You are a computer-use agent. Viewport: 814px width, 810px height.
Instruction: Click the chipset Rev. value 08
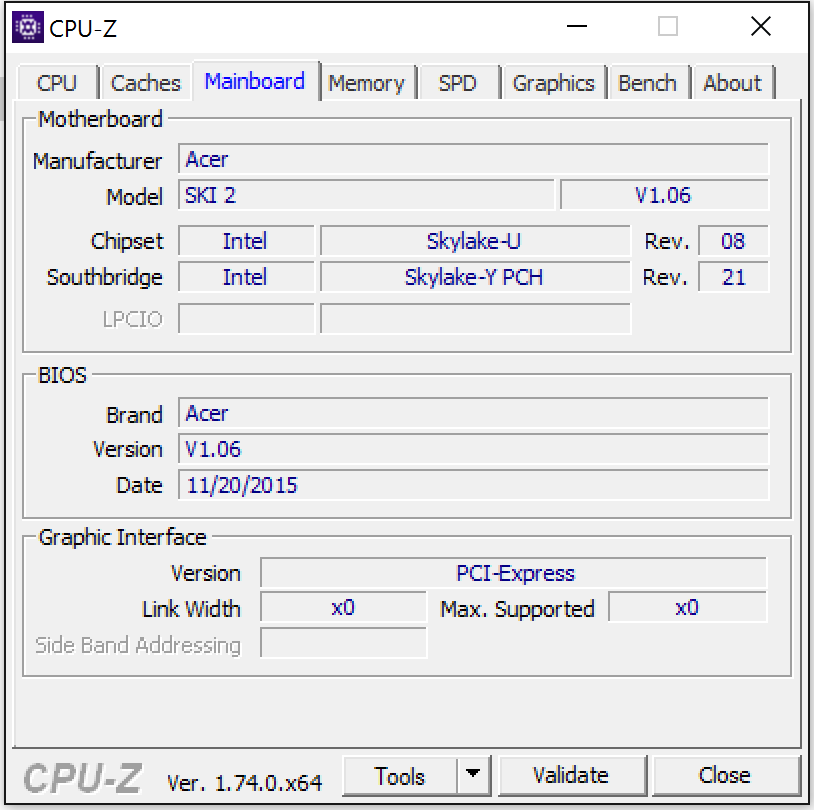(x=733, y=241)
